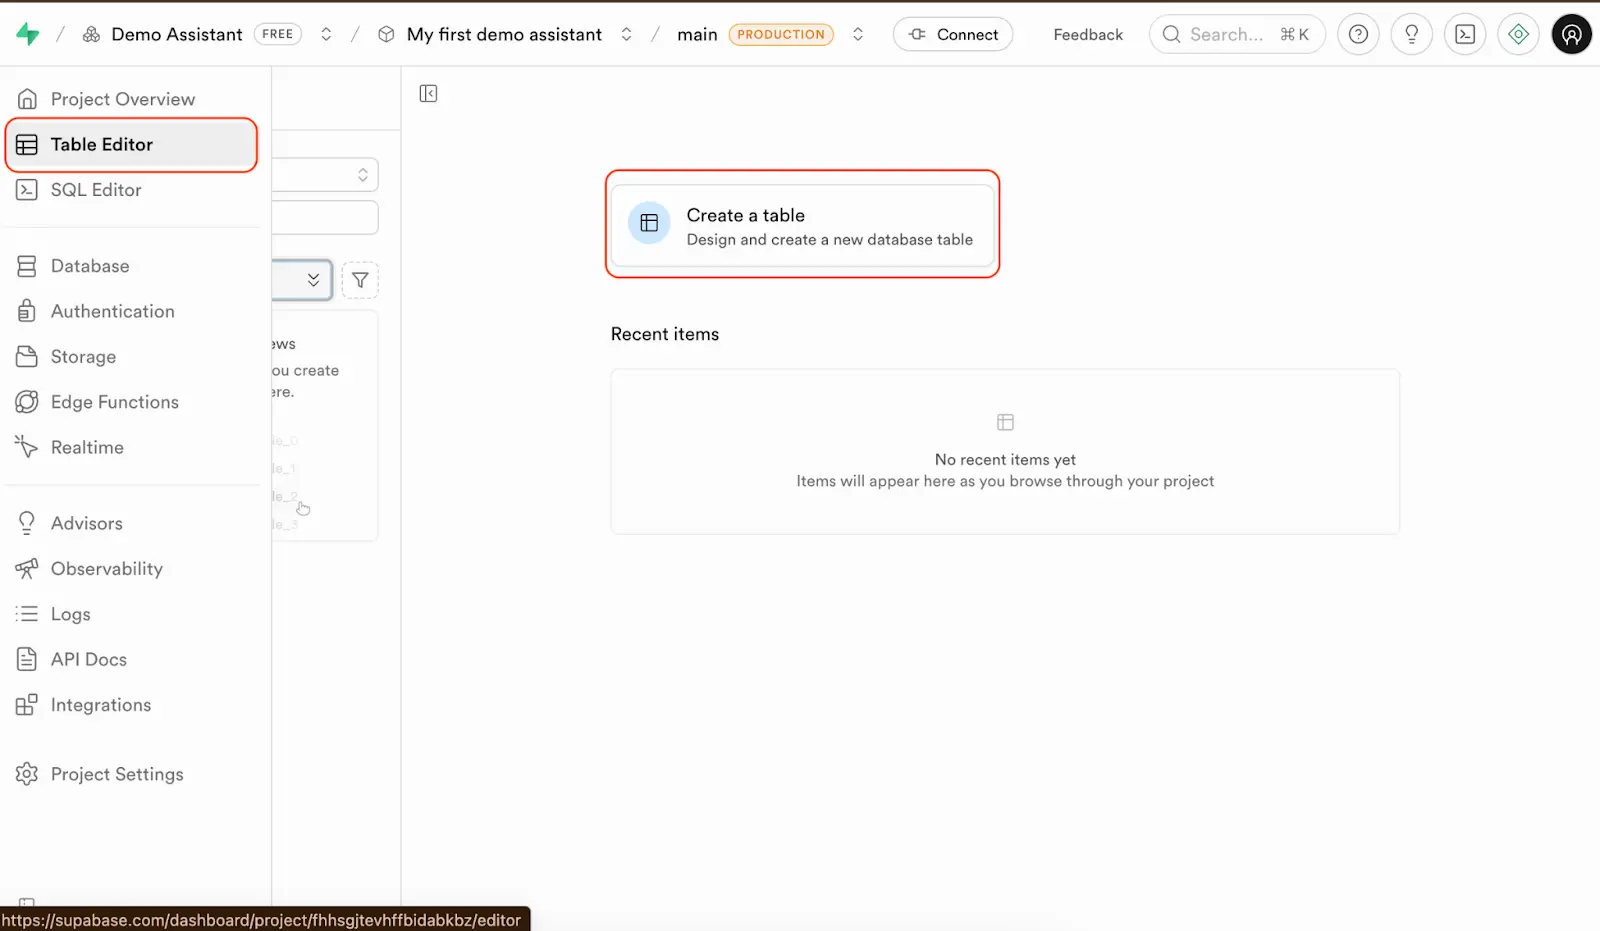Click the Supabase logo
The width and height of the screenshot is (1600, 931).
[28, 33]
